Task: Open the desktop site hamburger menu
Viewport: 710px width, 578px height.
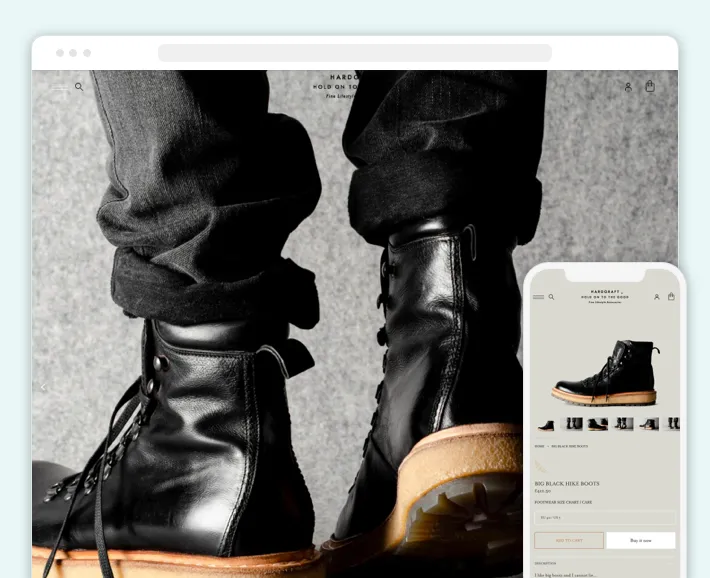Action: [60, 87]
